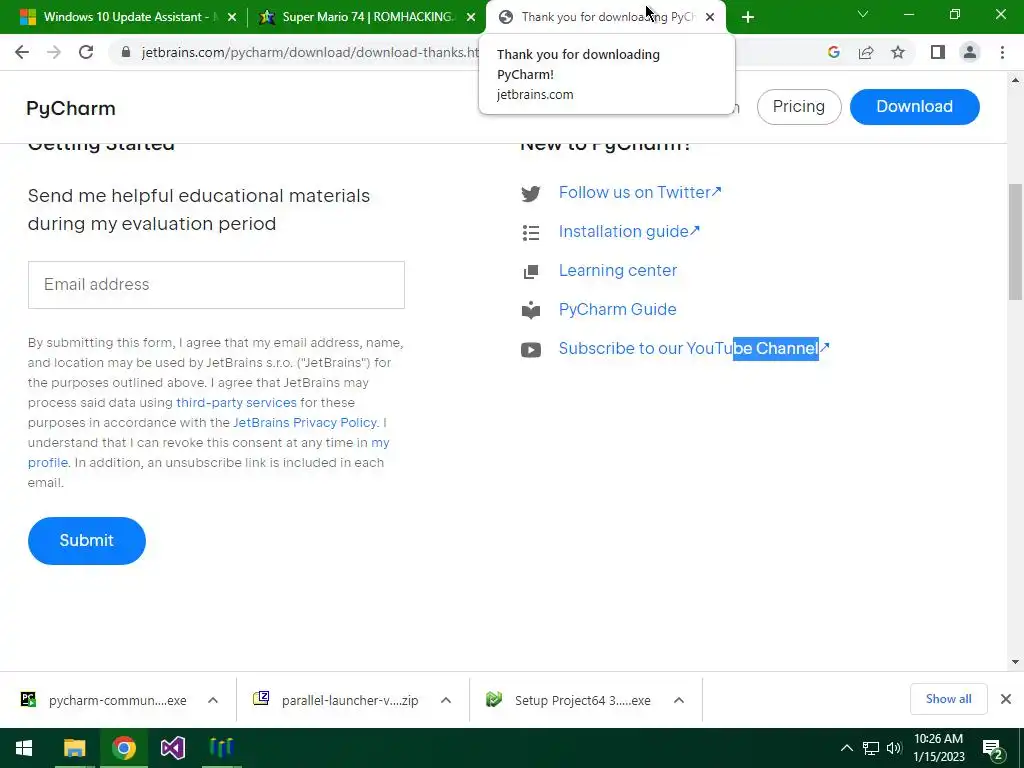Open the clock showing 10:26 AM

[x=938, y=748]
